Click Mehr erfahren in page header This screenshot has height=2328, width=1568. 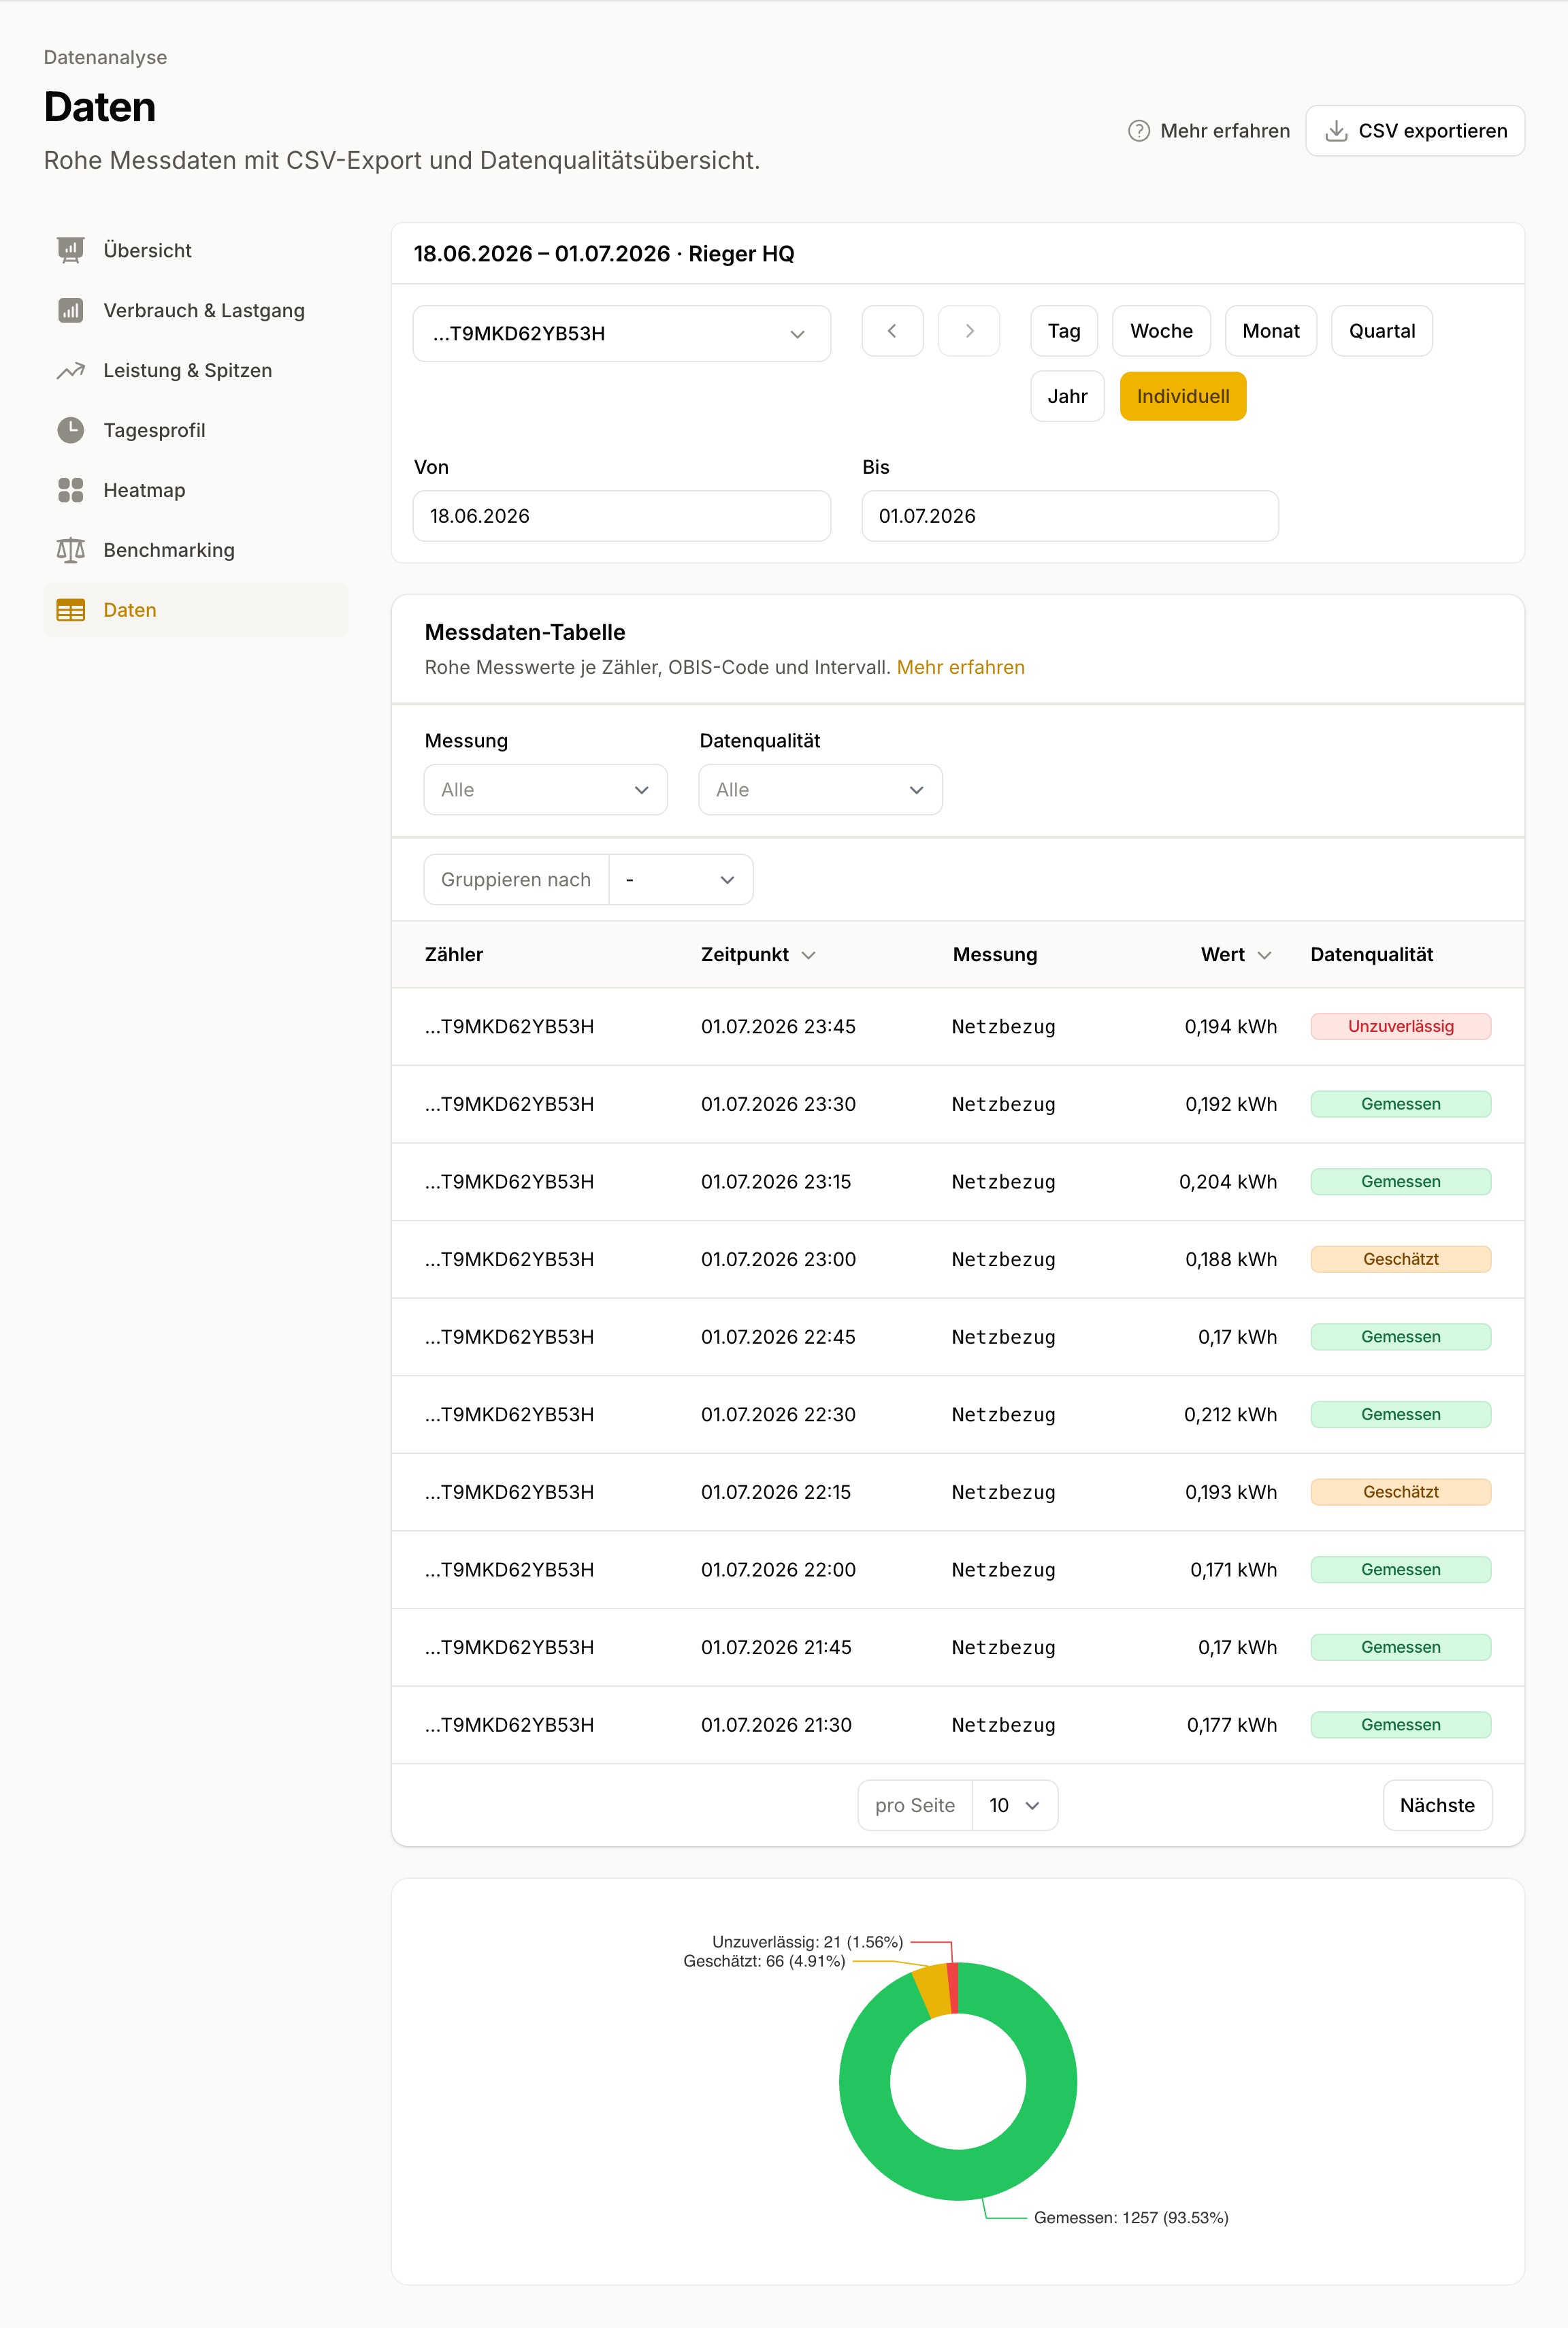coord(1209,131)
